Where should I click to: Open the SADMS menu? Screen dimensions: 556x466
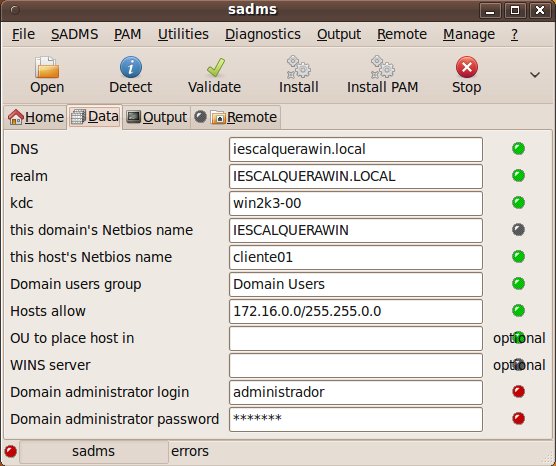[x=74, y=34]
